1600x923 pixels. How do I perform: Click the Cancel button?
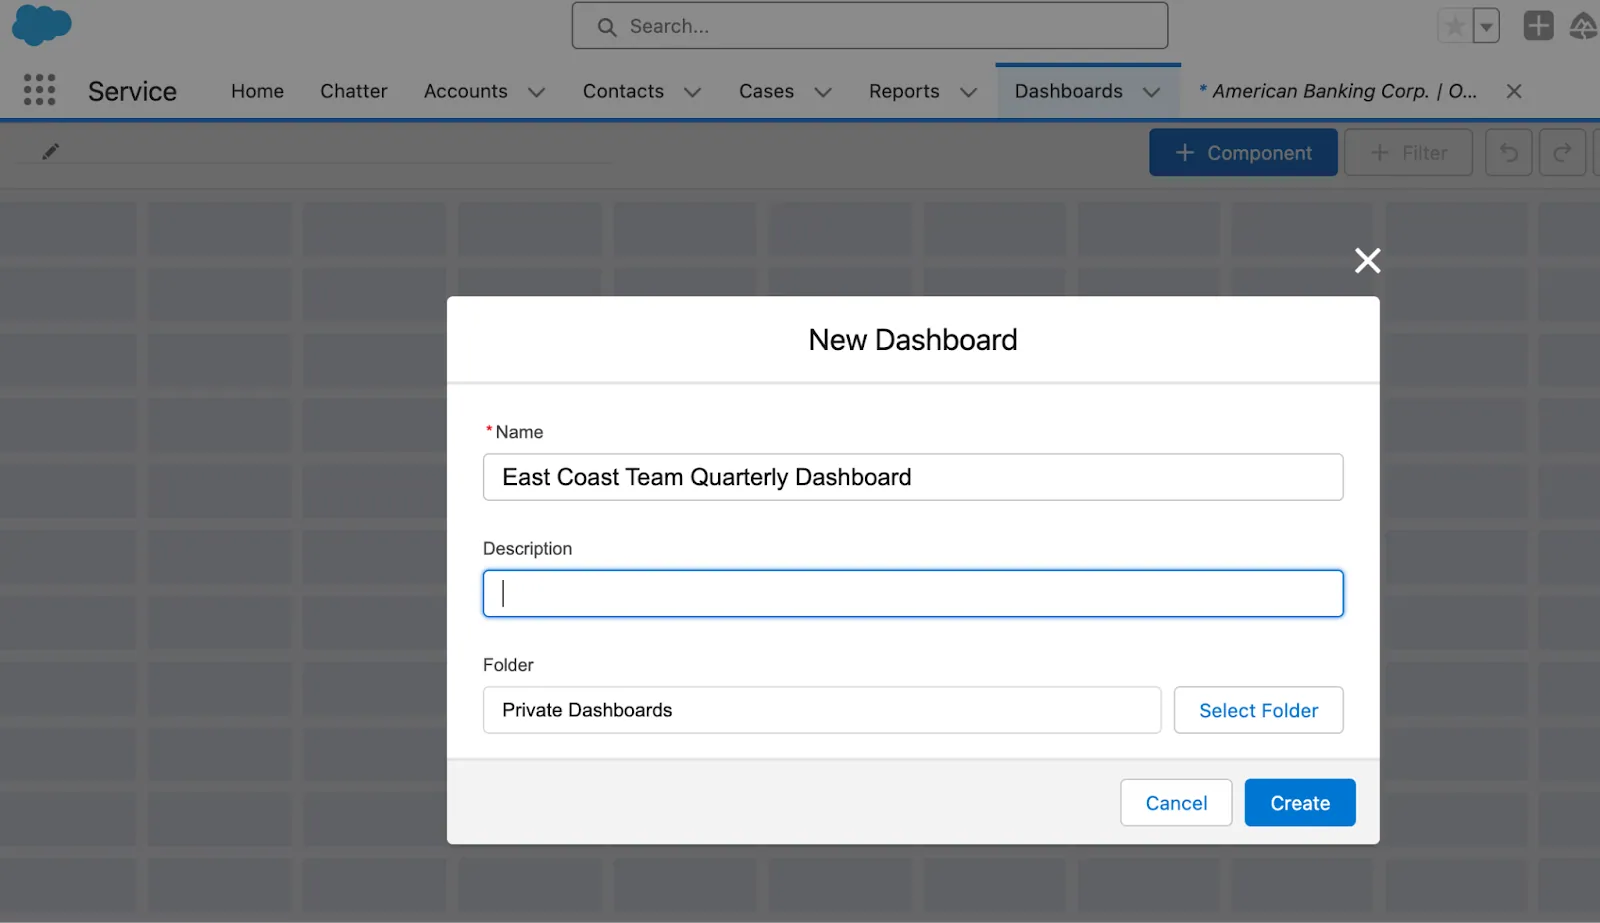pyautogui.click(x=1176, y=803)
